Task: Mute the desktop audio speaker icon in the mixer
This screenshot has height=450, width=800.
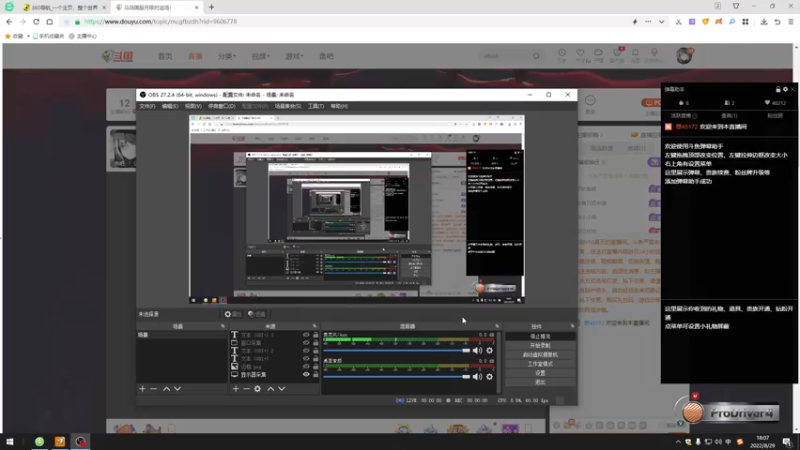Action: [477, 377]
